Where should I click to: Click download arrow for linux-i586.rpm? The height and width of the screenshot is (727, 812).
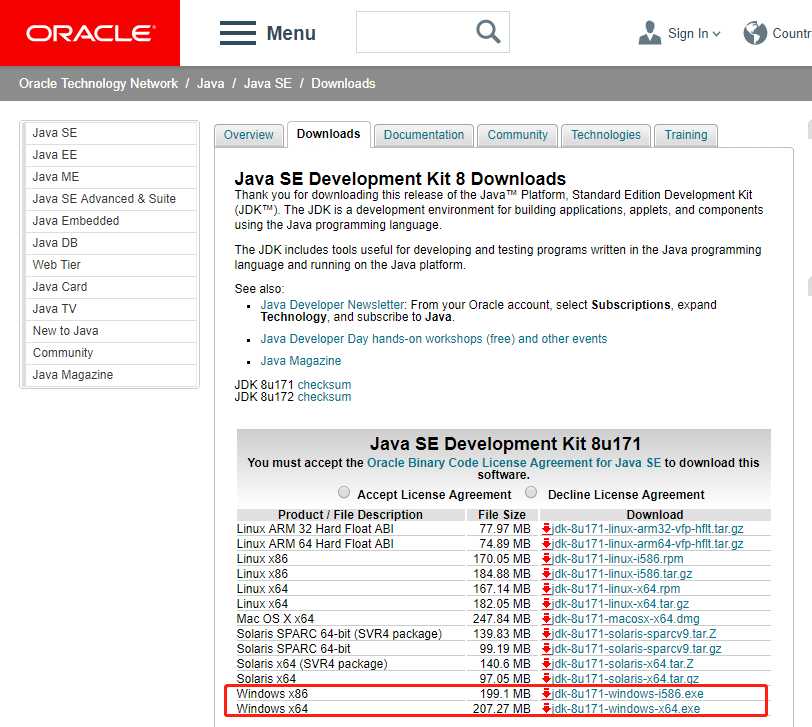pos(546,559)
